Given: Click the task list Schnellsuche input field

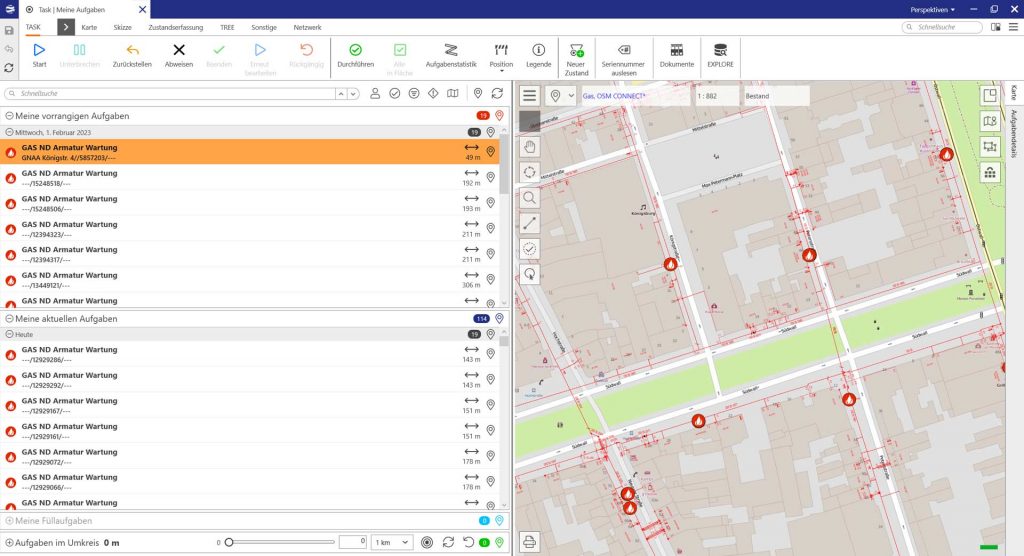Looking at the screenshot, I should click(x=170, y=93).
